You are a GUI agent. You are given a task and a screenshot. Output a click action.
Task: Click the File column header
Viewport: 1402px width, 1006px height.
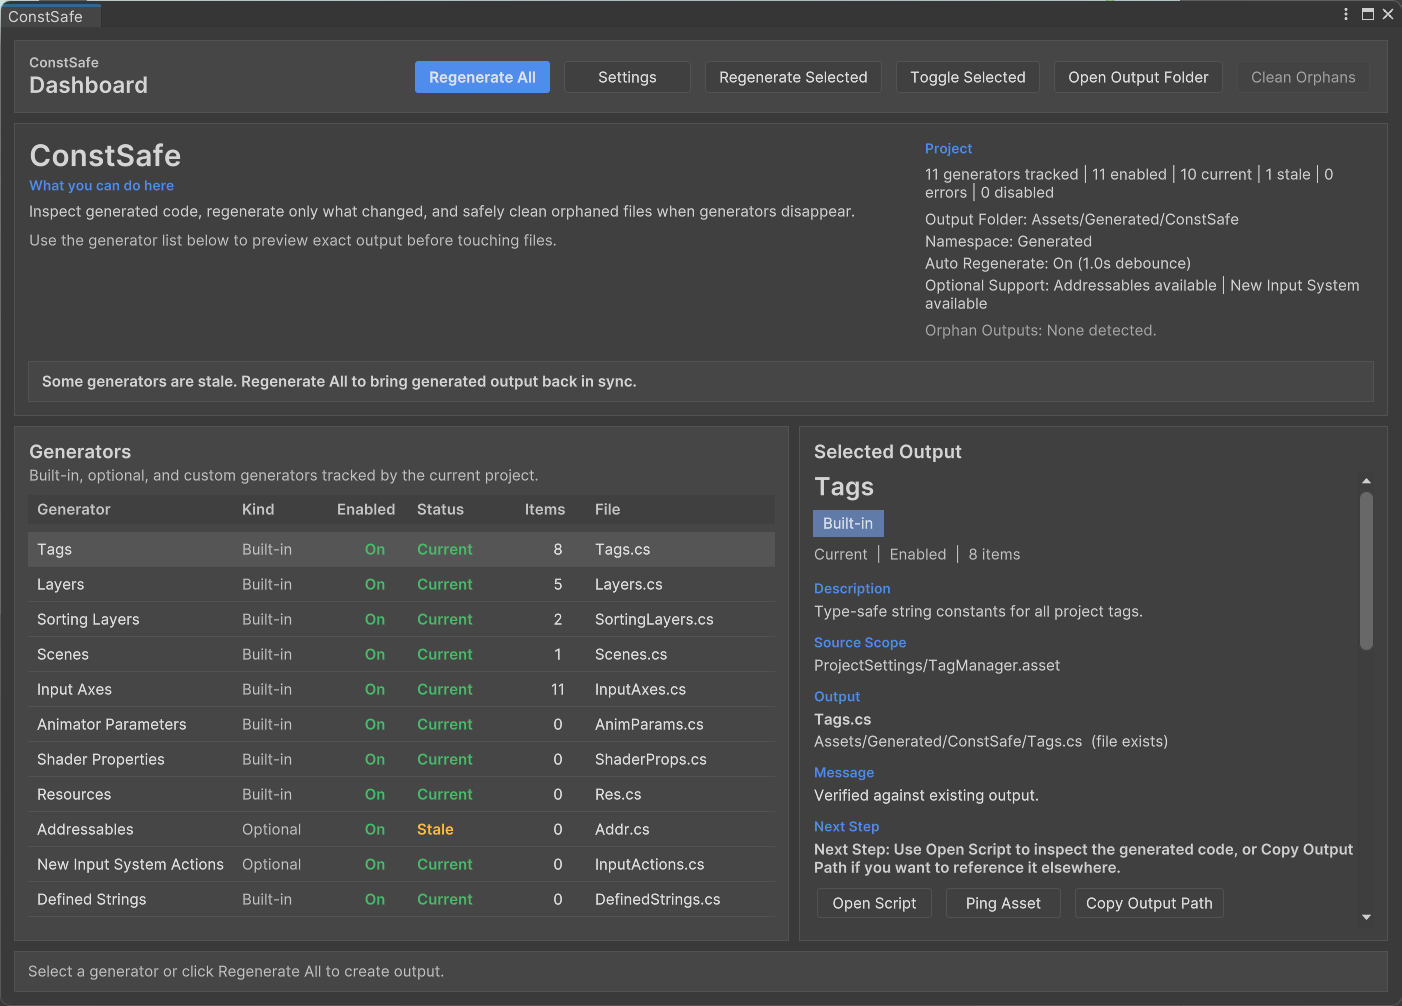pos(607,509)
